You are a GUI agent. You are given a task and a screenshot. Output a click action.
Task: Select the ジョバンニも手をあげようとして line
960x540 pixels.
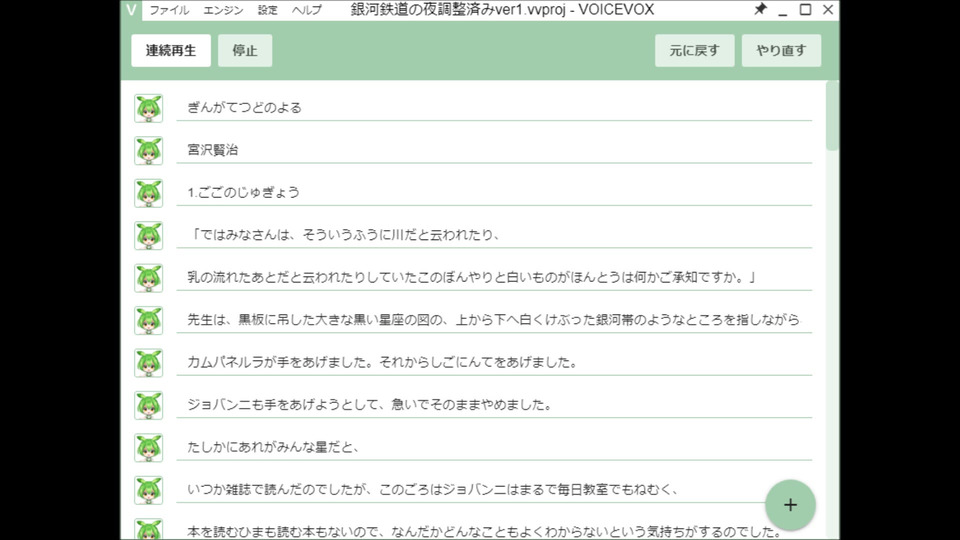pyautogui.click(x=494, y=405)
